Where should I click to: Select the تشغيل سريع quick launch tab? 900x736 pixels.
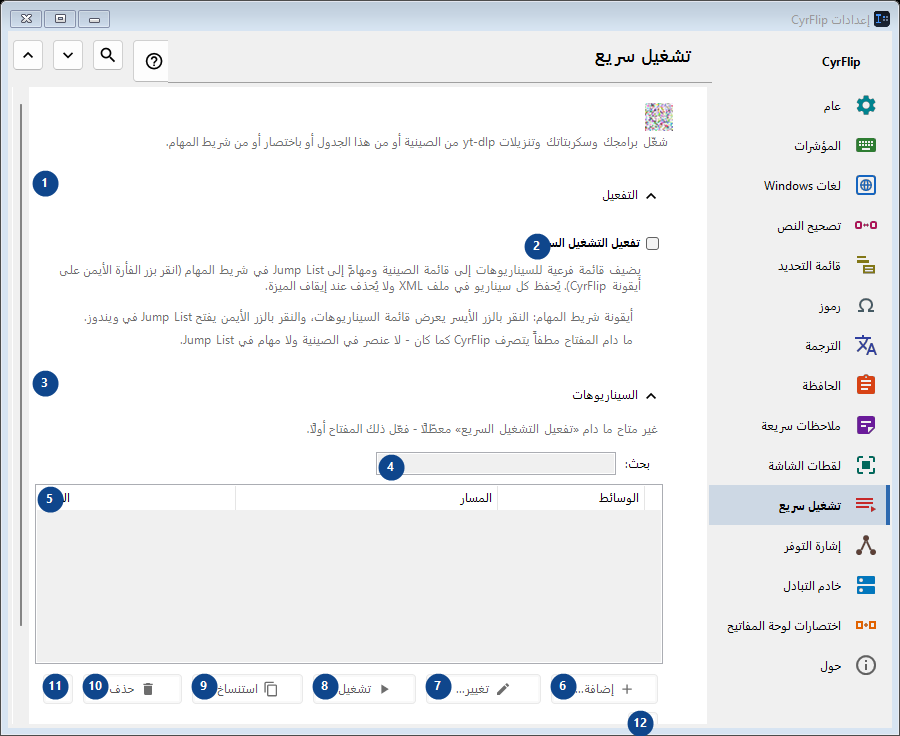point(799,505)
